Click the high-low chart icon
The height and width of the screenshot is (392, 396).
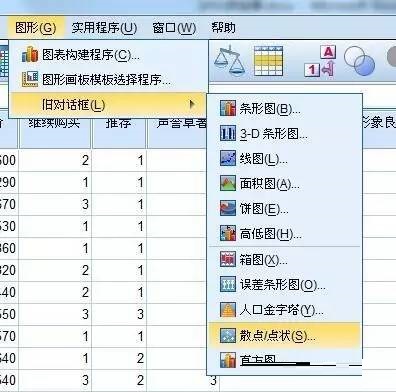coord(228,233)
